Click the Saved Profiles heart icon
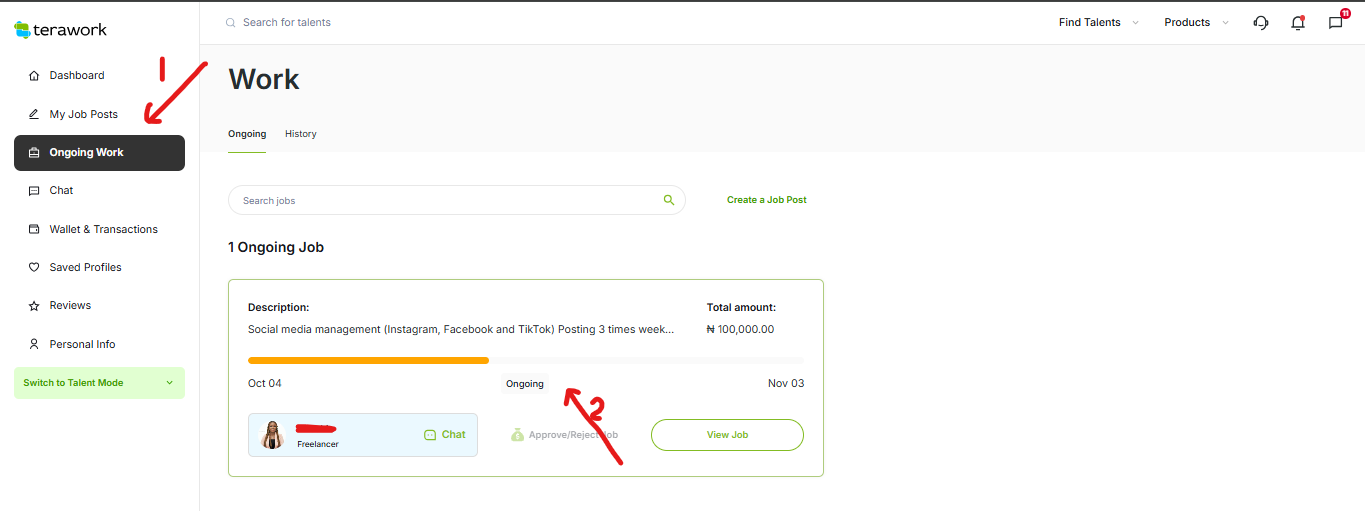This screenshot has height=511, width=1365. pos(34,268)
